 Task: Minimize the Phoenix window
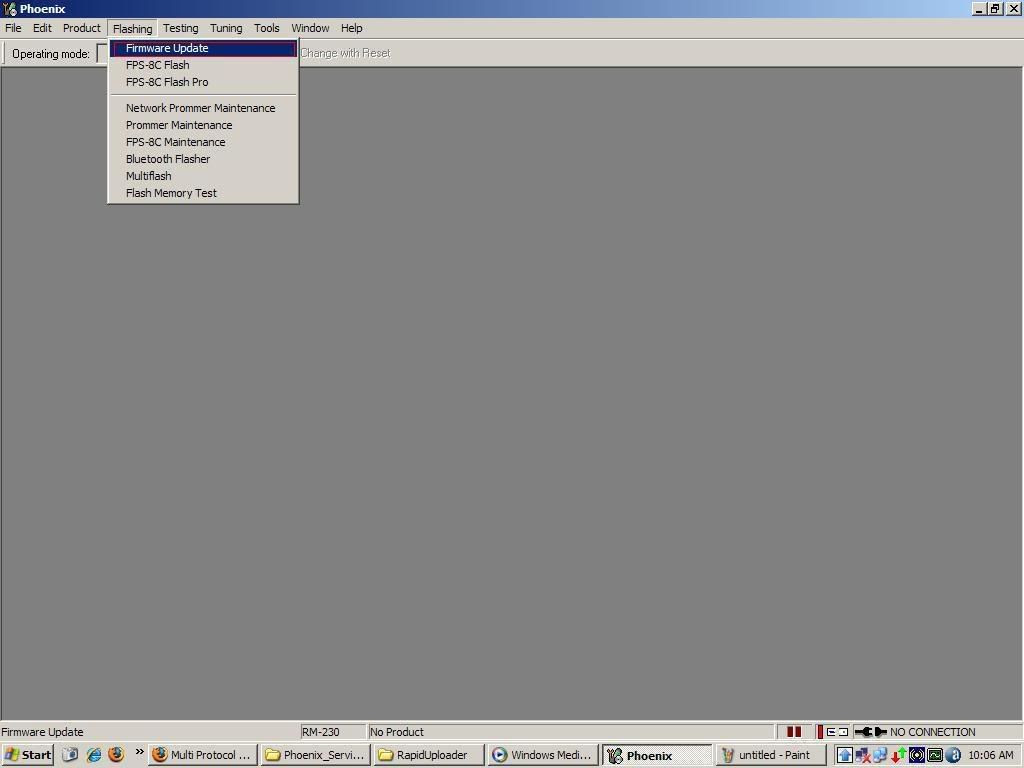coord(980,9)
